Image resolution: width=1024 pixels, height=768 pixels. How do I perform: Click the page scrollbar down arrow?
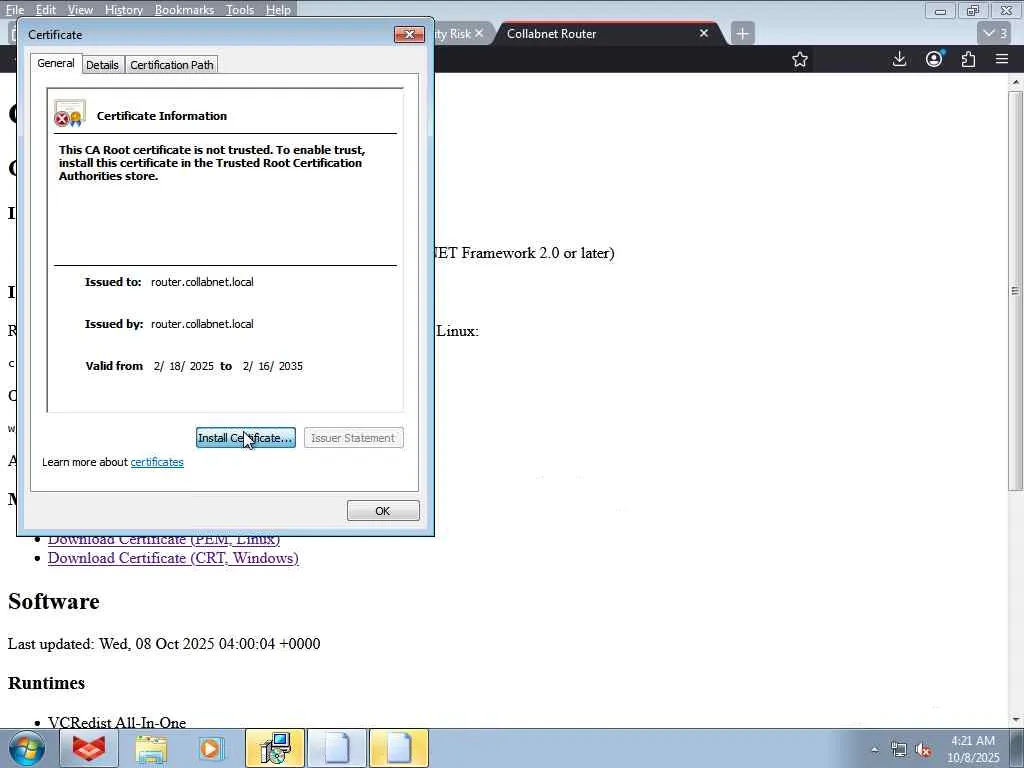tap(1015, 719)
